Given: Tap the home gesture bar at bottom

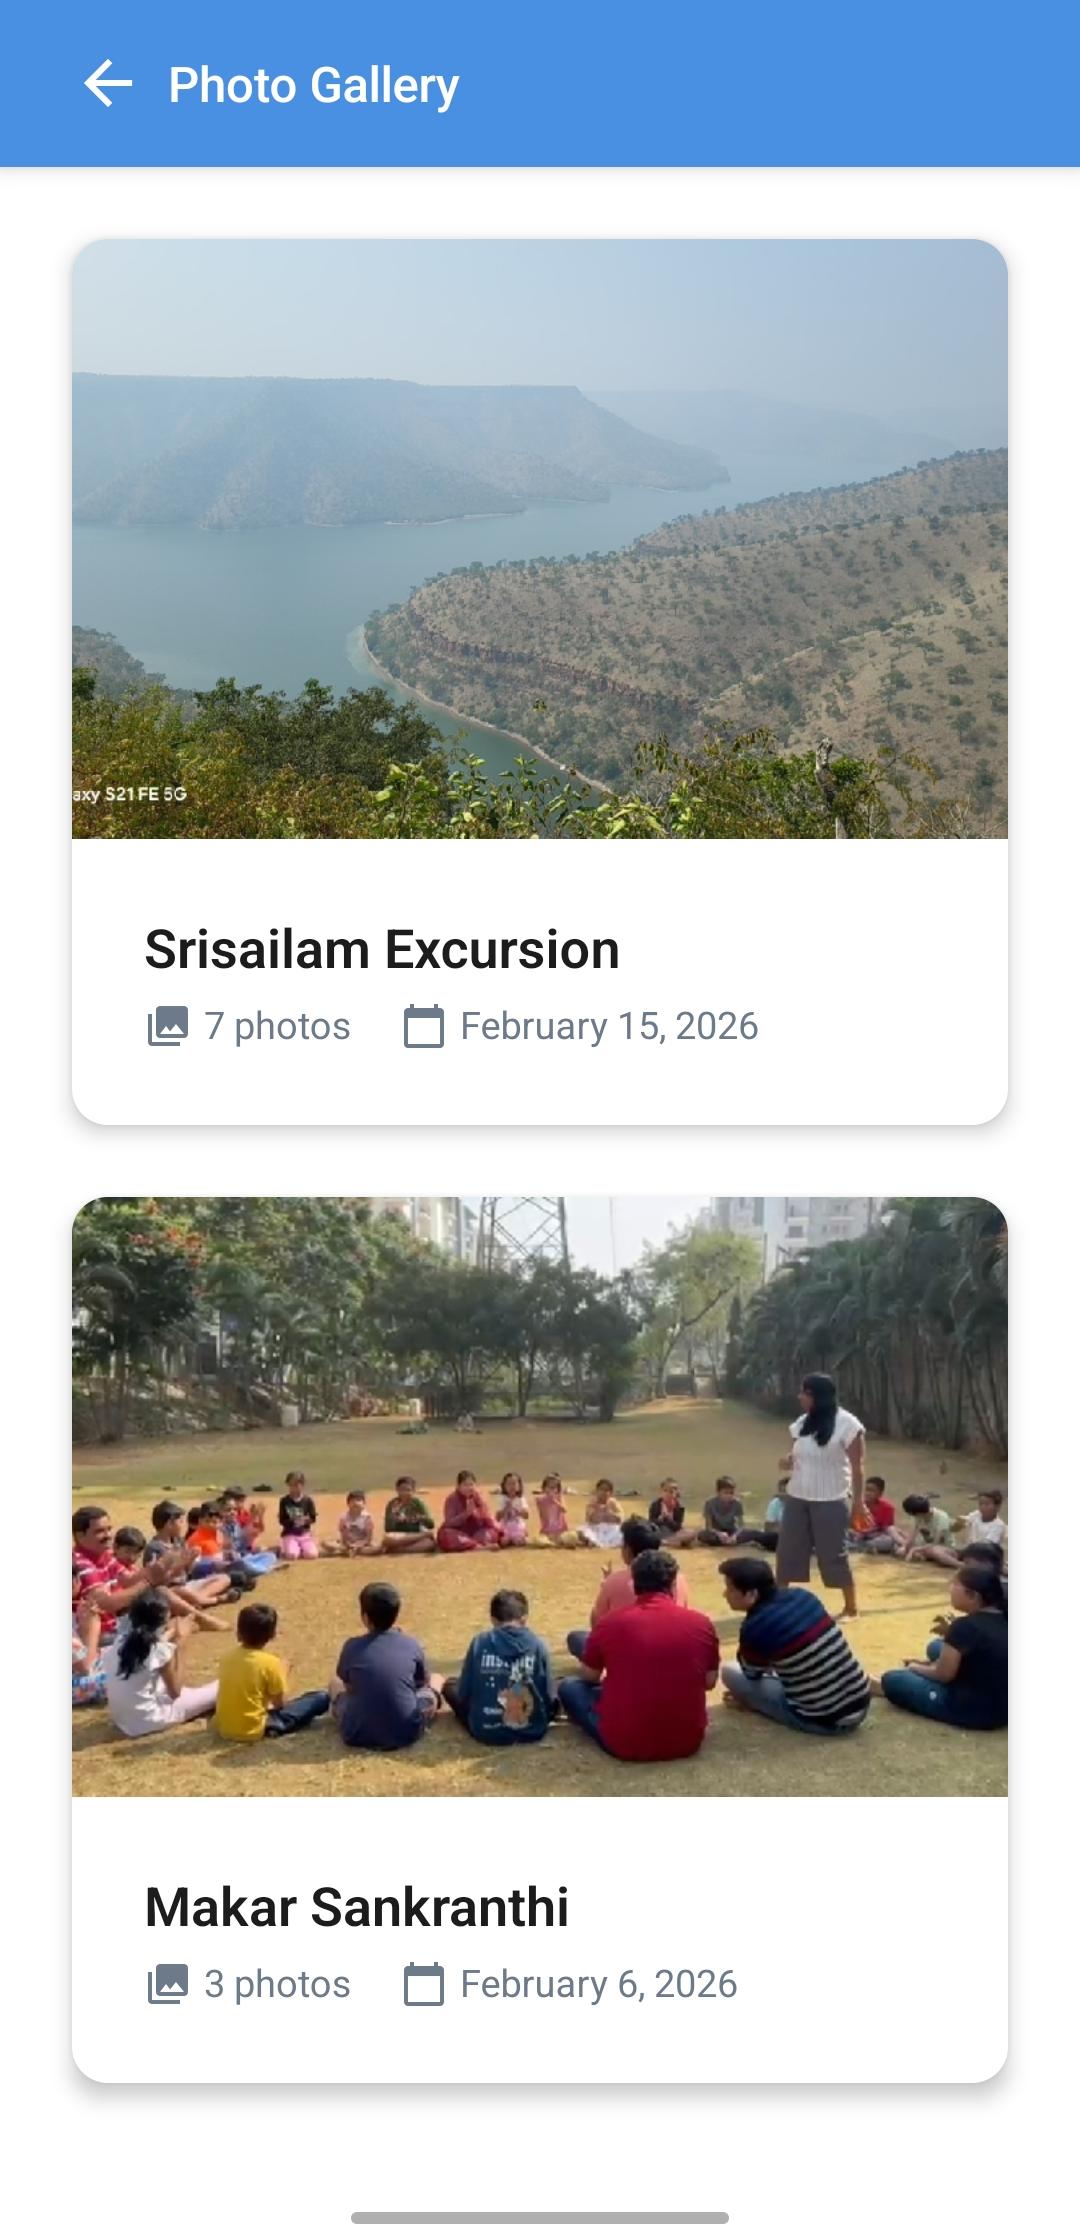Looking at the screenshot, I should [x=540, y=2218].
